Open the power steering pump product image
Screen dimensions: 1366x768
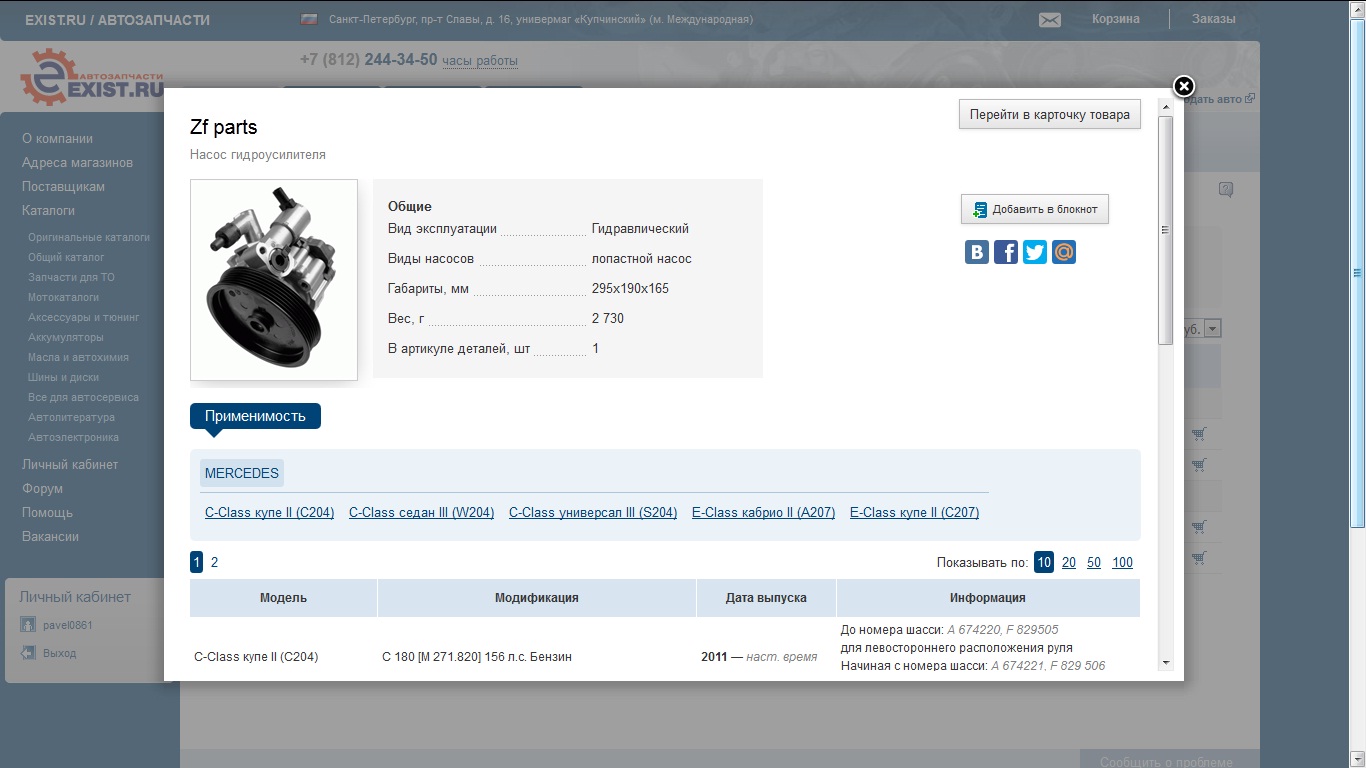(x=274, y=280)
